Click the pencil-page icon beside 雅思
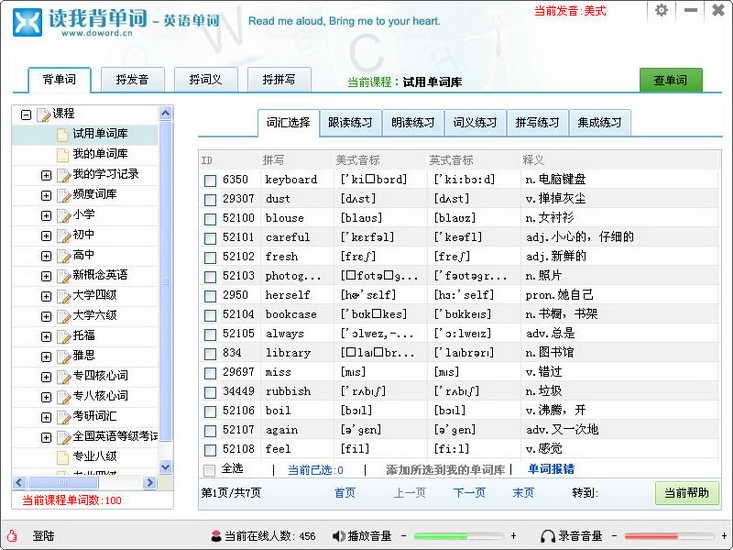The width and height of the screenshot is (733, 550). coord(64,357)
